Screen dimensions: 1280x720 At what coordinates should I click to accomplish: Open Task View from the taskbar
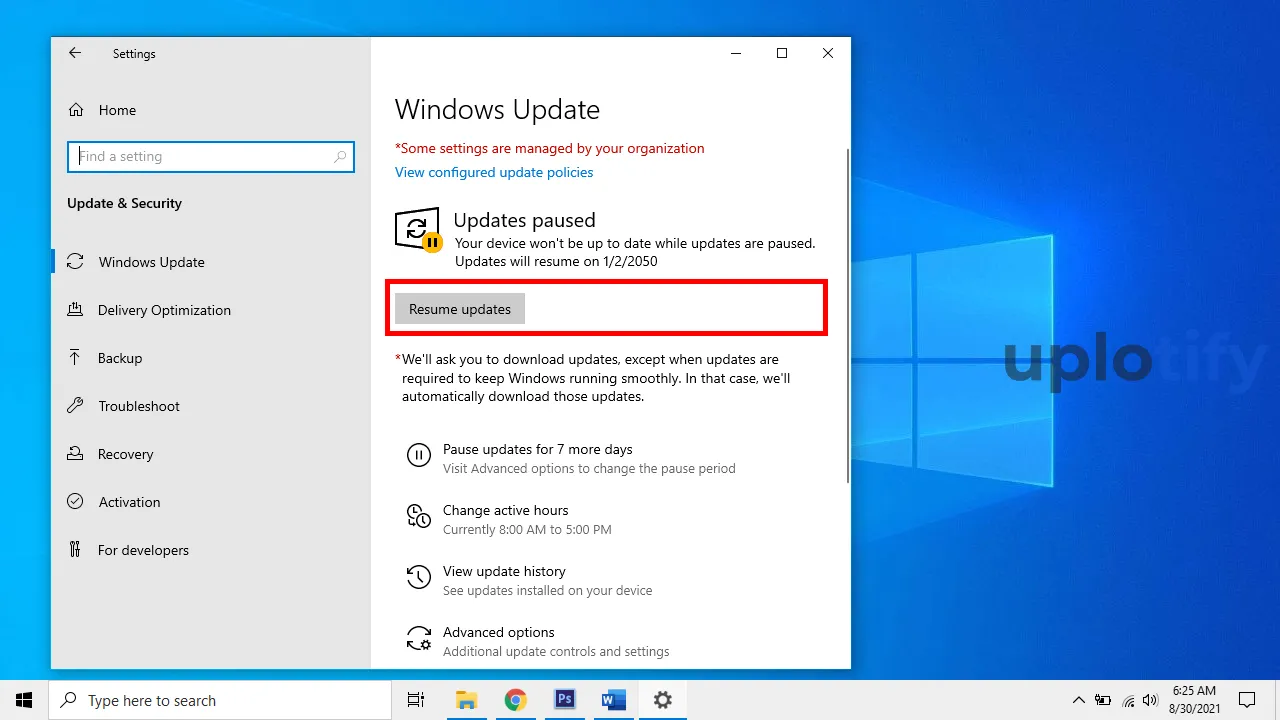pos(416,700)
